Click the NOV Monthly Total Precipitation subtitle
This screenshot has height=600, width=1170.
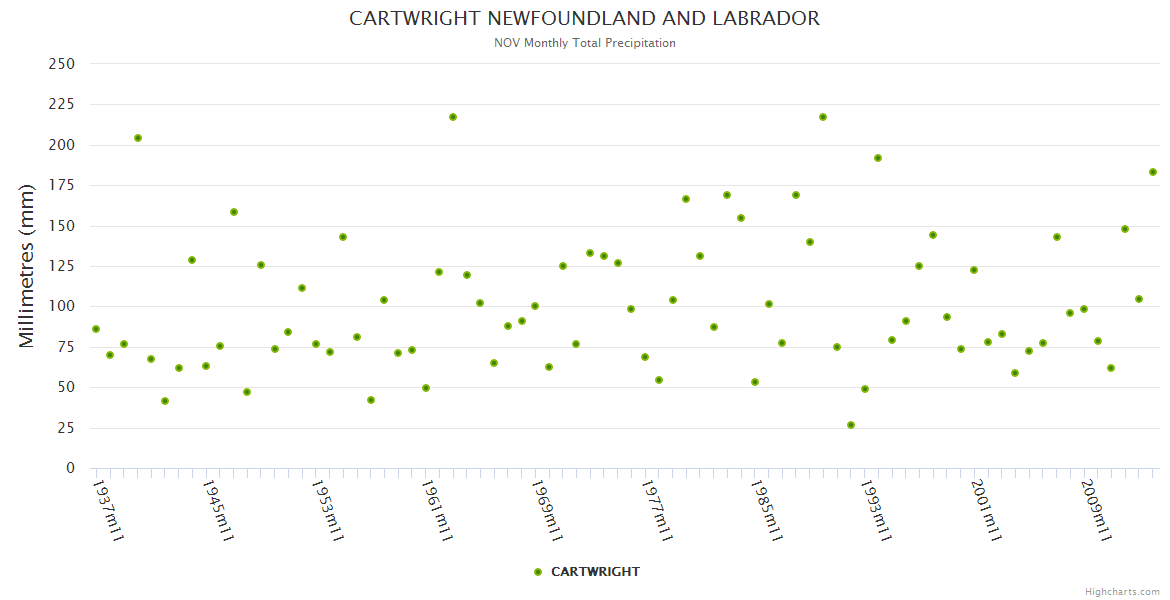(585, 43)
